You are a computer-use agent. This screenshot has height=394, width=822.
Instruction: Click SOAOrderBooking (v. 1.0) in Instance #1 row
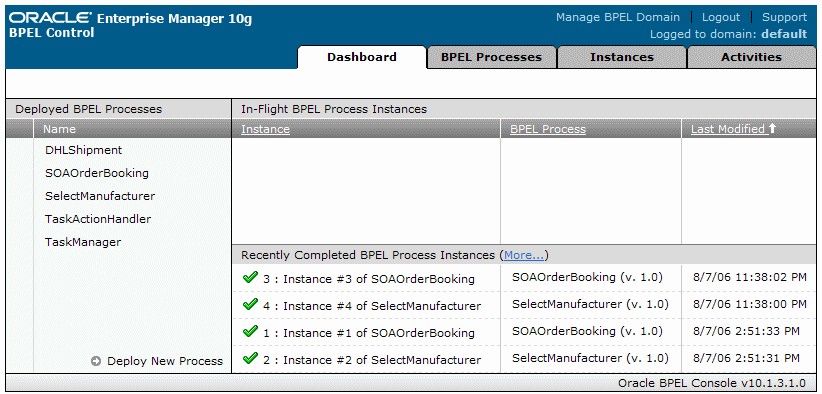click(587, 331)
